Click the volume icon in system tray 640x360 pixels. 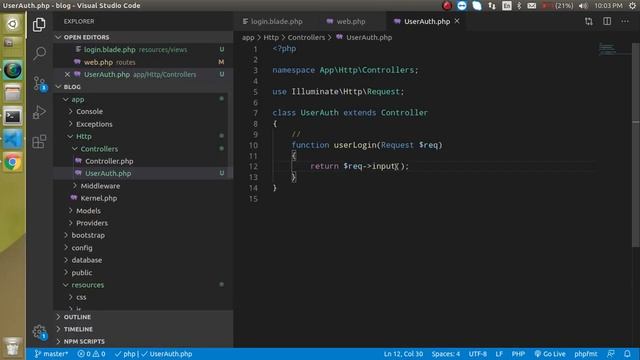(x=583, y=6)
